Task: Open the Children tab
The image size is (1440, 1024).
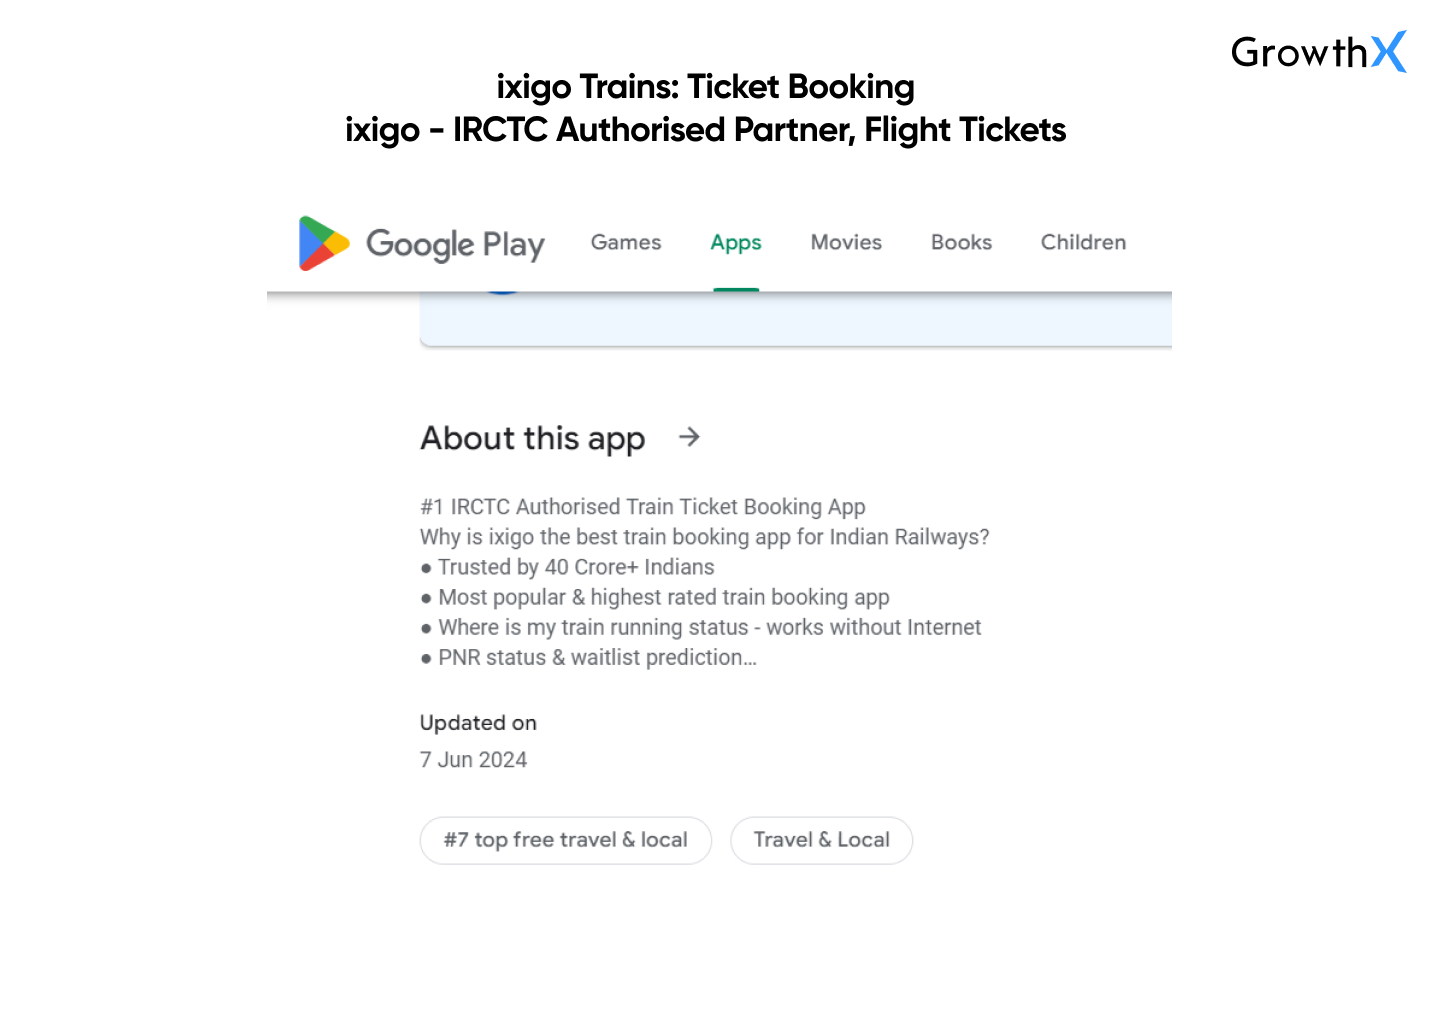Action: point(1083,242)
